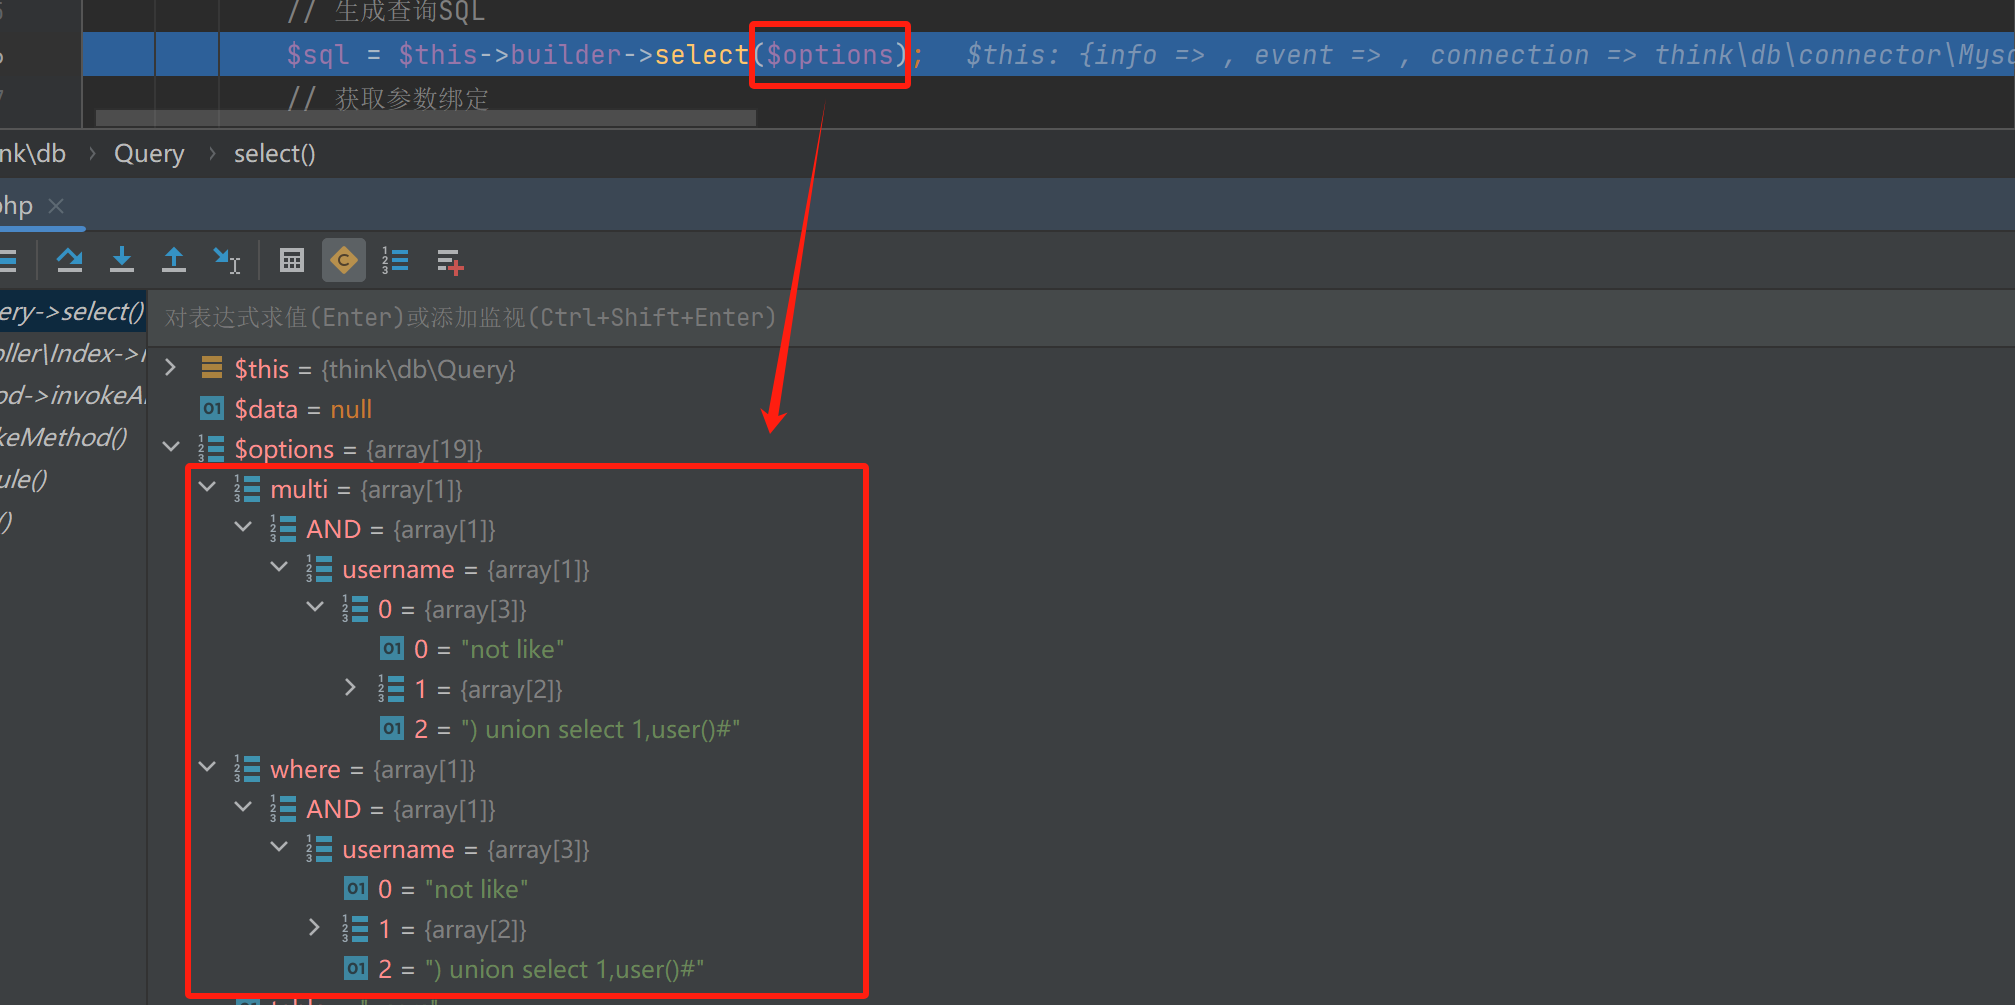
Task: Expand the $this think\db\Query variable
Action: click(x=171, y=368)
